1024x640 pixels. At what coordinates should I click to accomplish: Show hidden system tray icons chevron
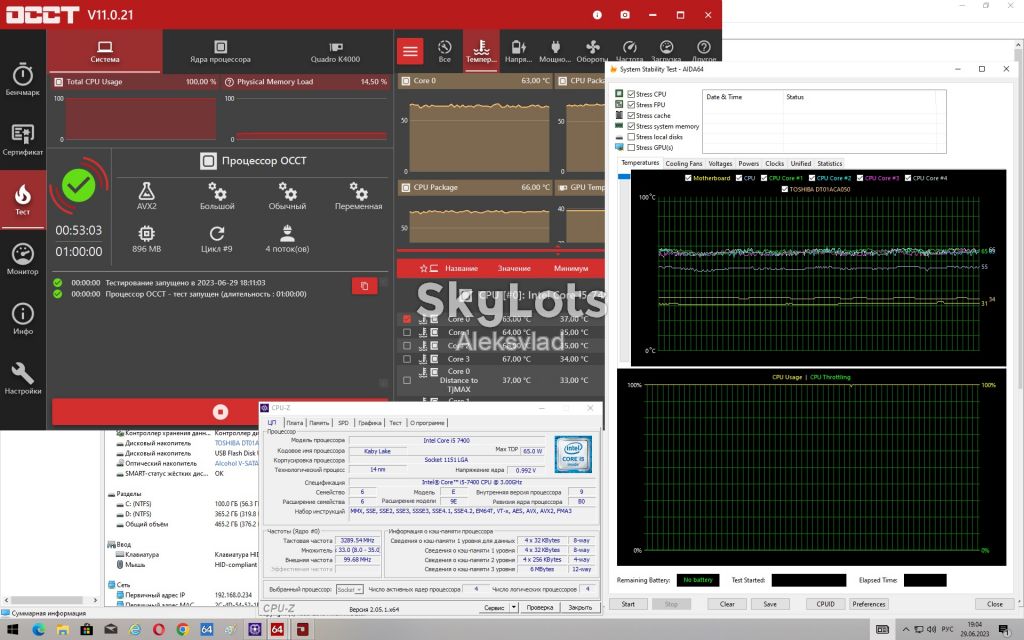(905, 630)
